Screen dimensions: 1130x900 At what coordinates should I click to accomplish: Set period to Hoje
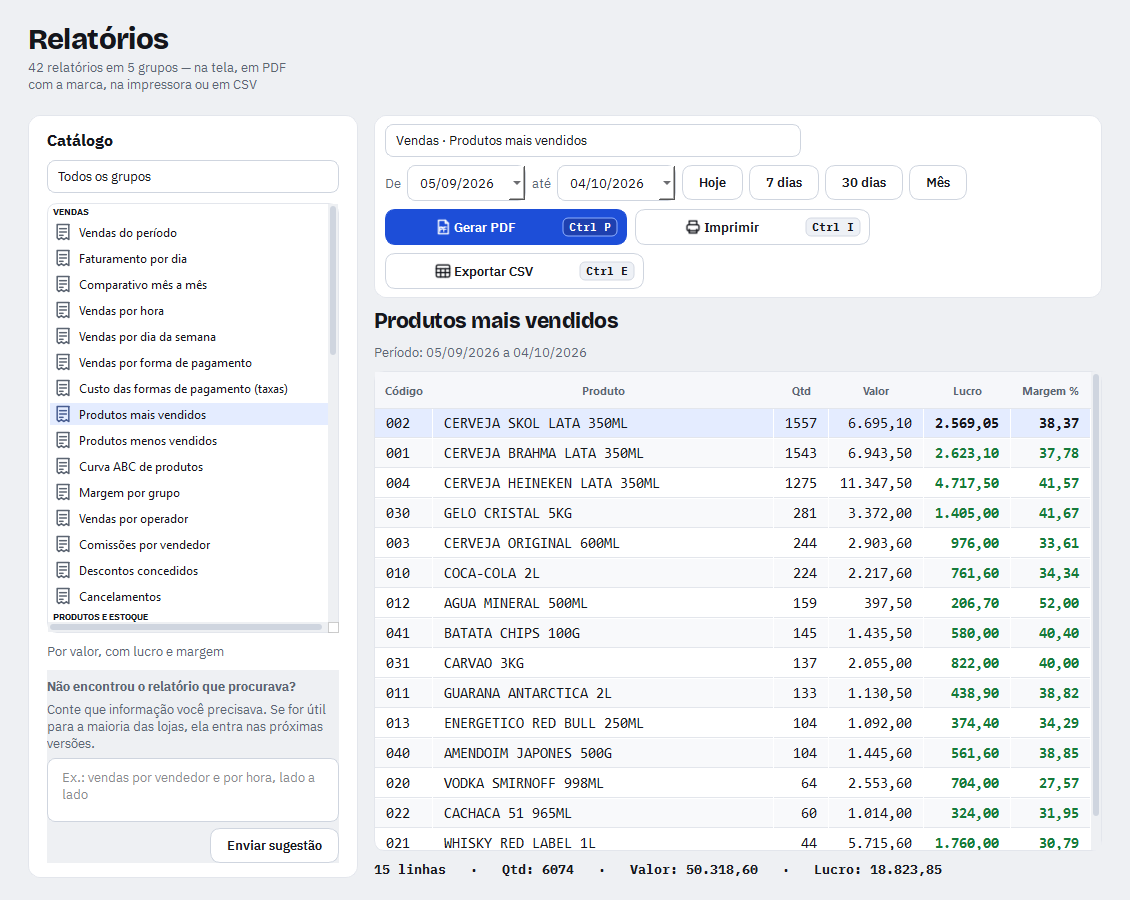tap(712, 183)
